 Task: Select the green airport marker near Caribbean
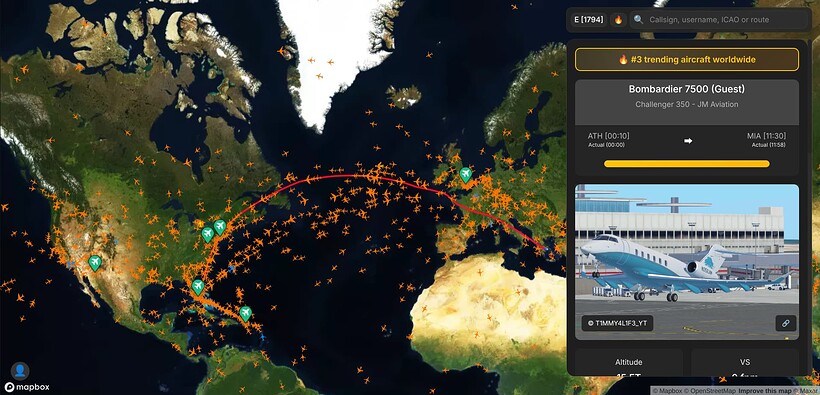[245, 314]
